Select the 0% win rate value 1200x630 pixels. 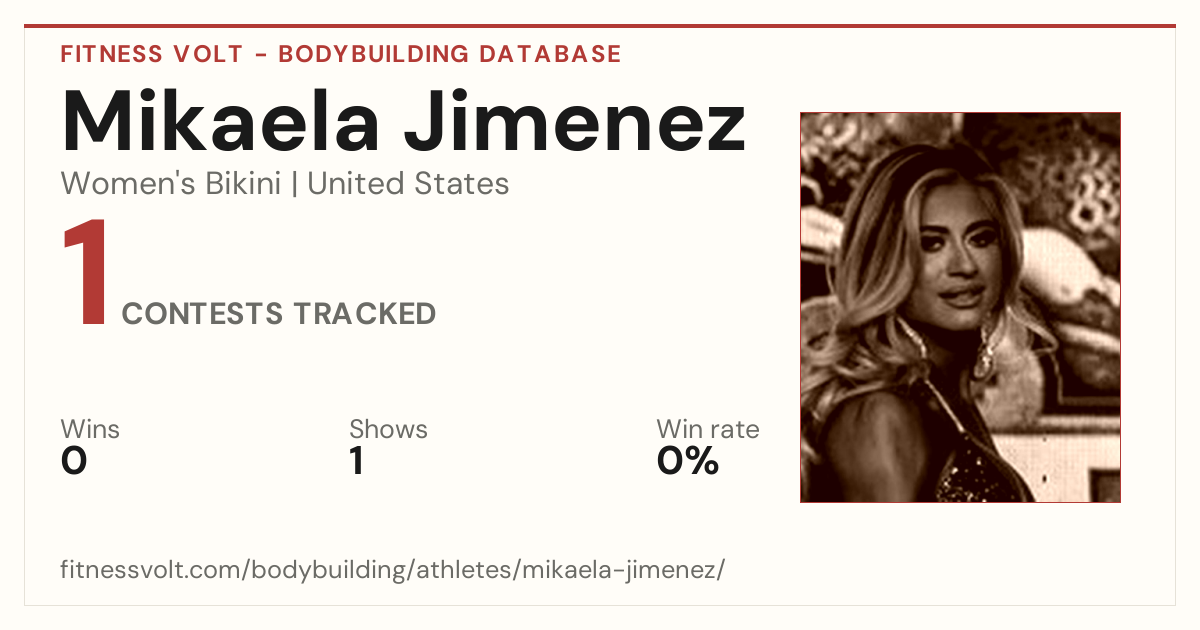coord(688,461)
